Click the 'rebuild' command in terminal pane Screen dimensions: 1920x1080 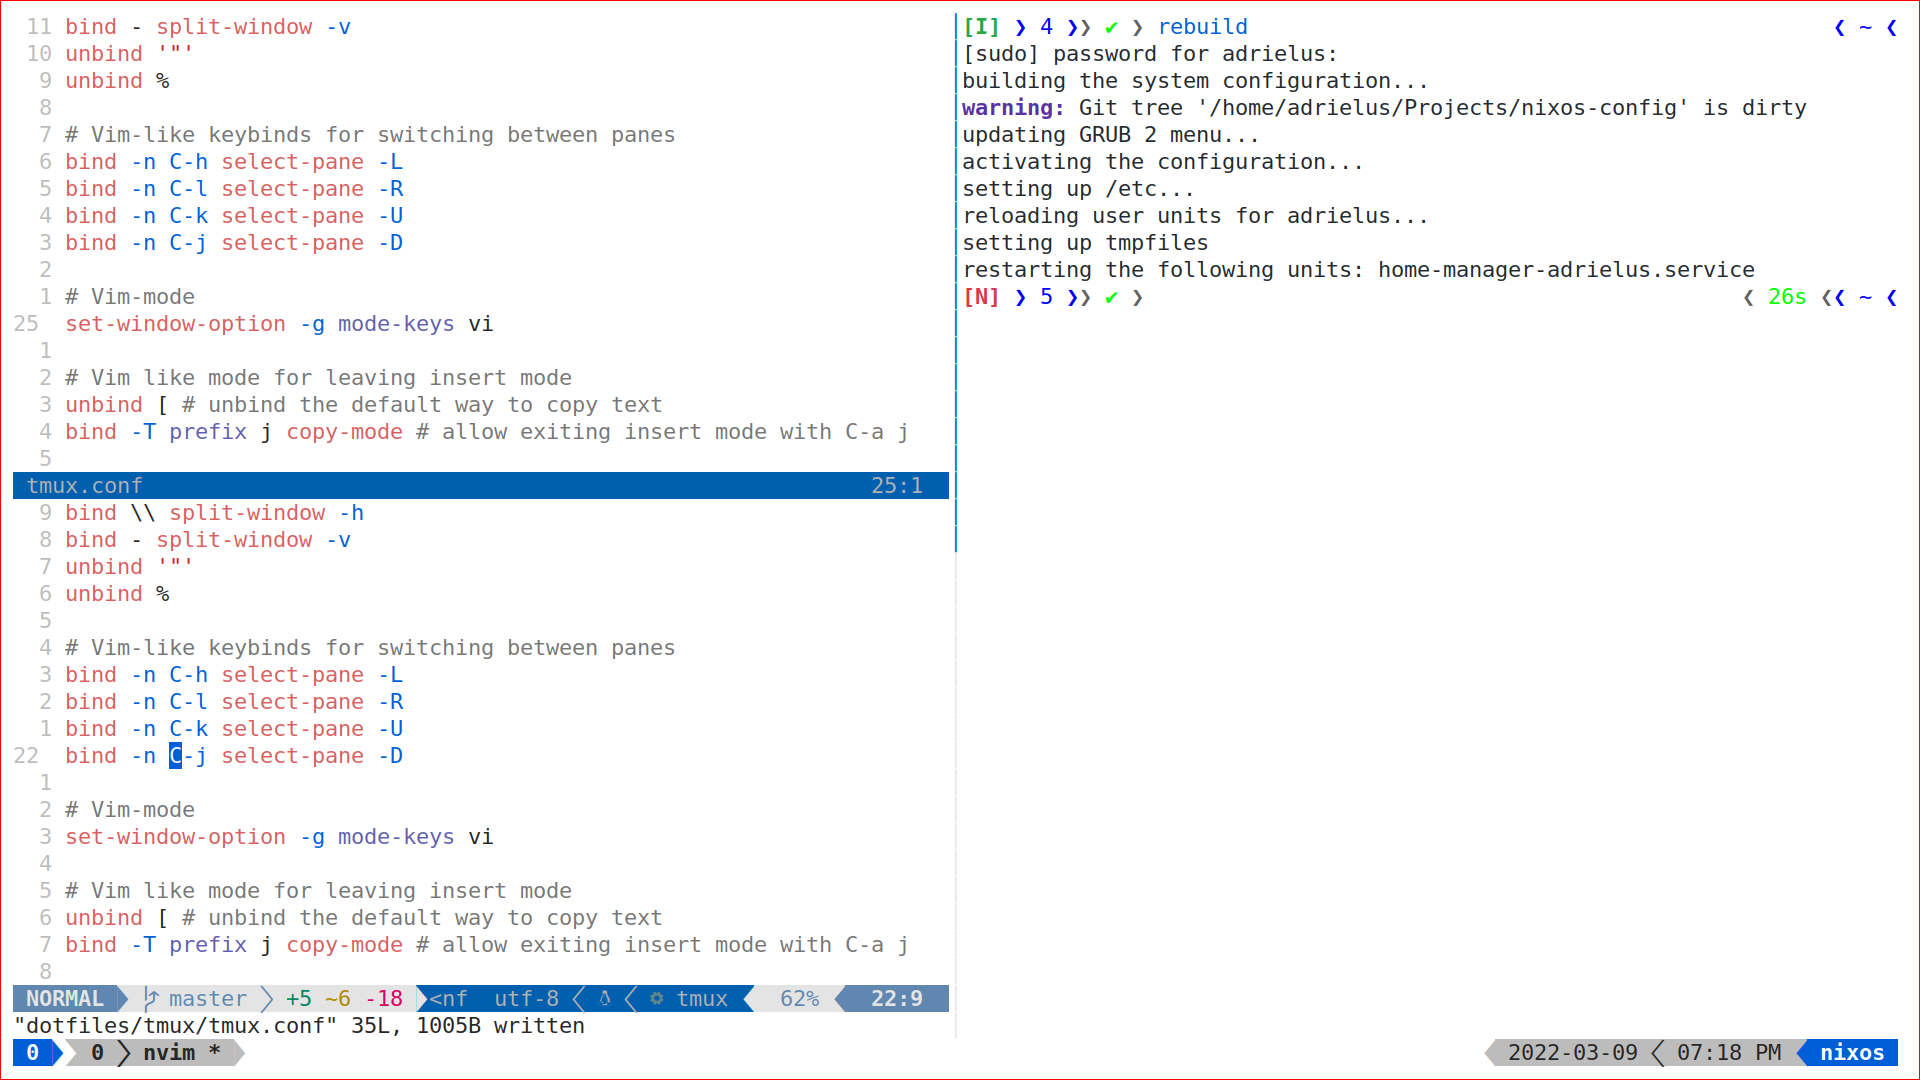click(1202, 27)
